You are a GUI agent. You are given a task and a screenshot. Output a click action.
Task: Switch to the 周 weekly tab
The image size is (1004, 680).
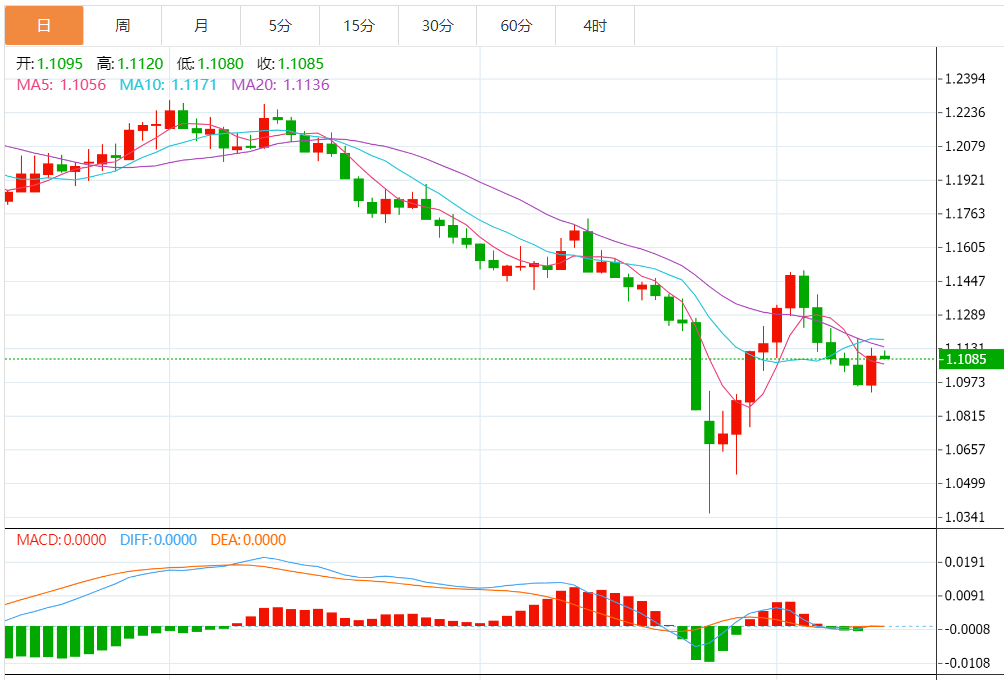[122, 26]
